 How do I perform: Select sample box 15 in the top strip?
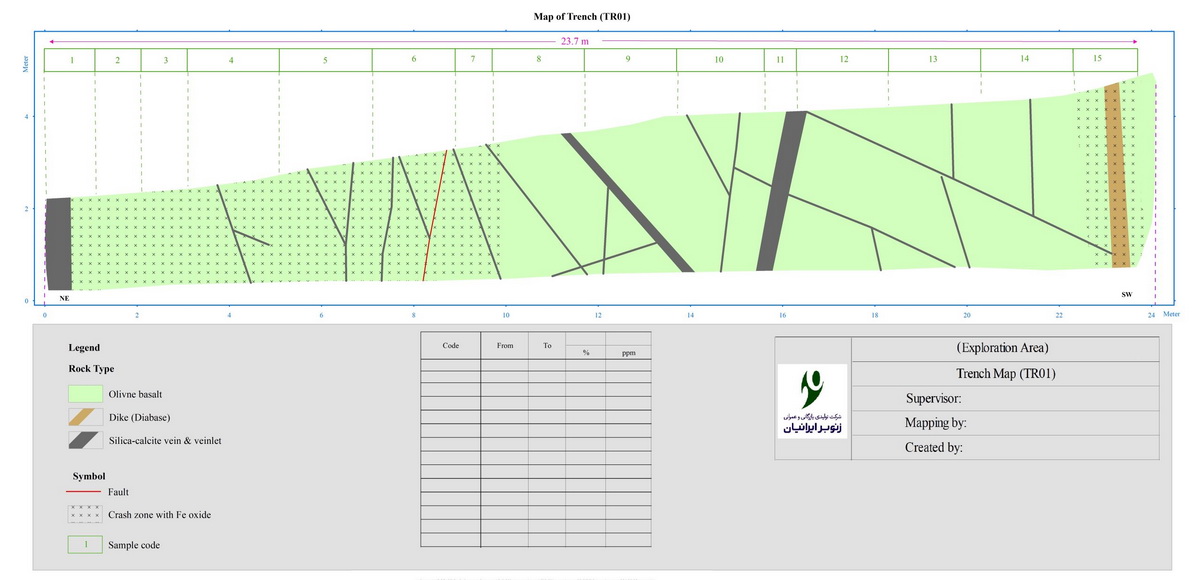(x=1097, y=59)
